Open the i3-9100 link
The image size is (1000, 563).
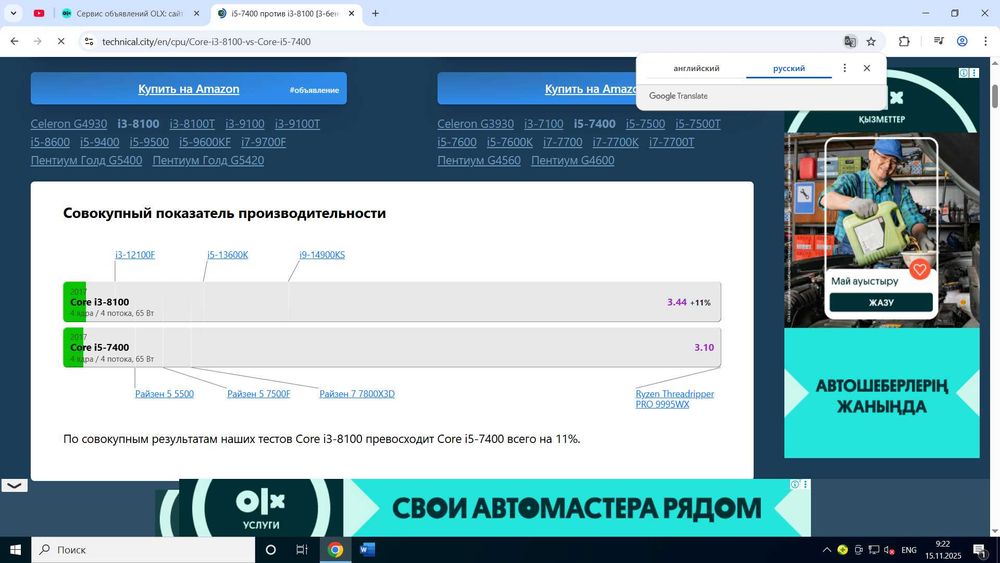[x=245, y=124]
